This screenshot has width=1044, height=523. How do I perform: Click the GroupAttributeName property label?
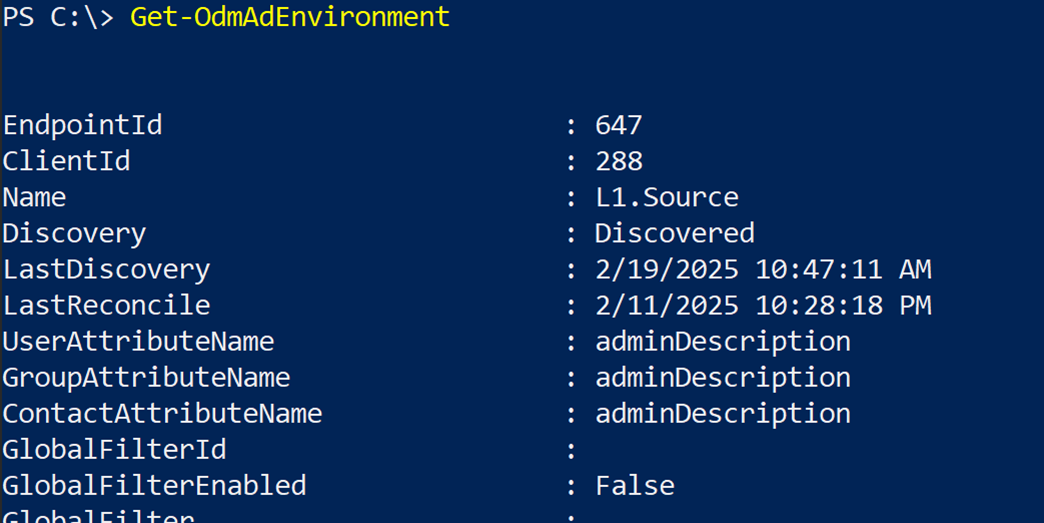coord(146,377)
